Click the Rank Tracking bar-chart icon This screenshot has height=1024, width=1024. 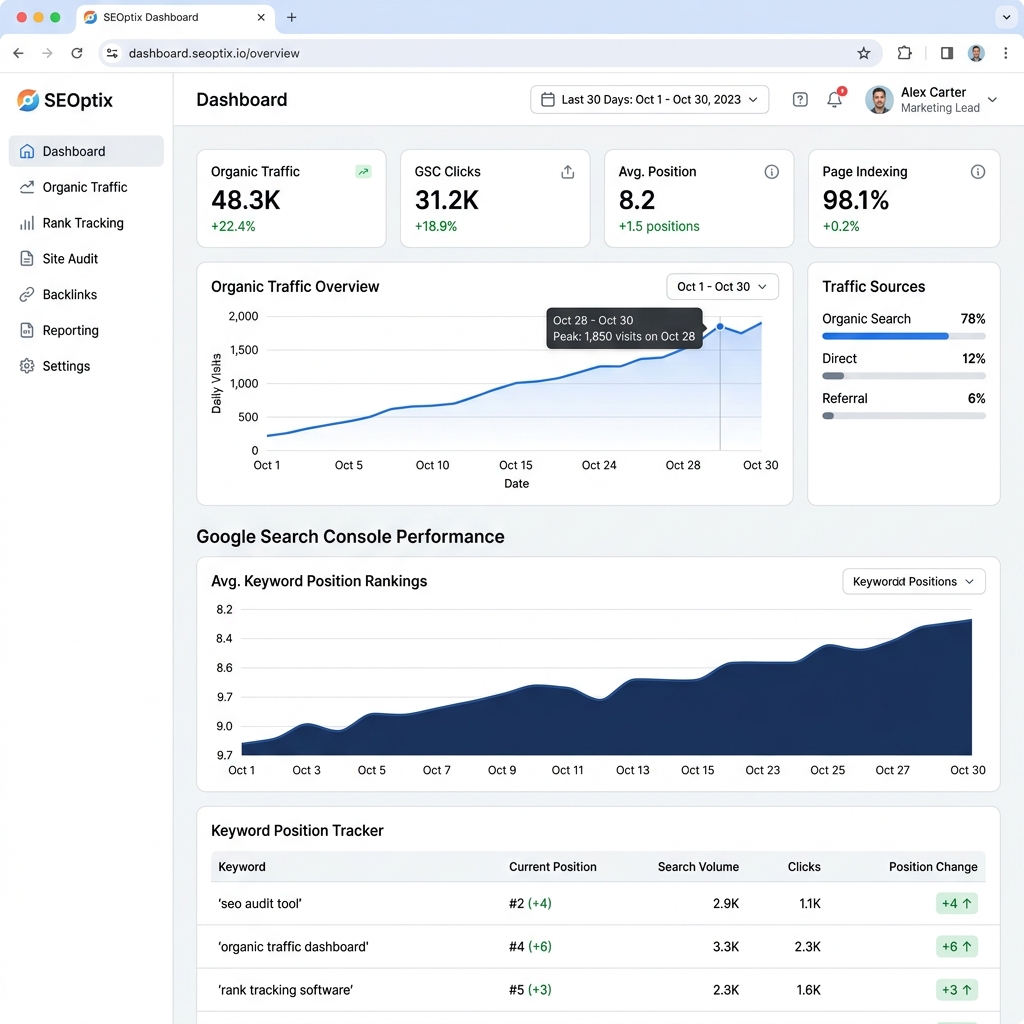(27, 223)
